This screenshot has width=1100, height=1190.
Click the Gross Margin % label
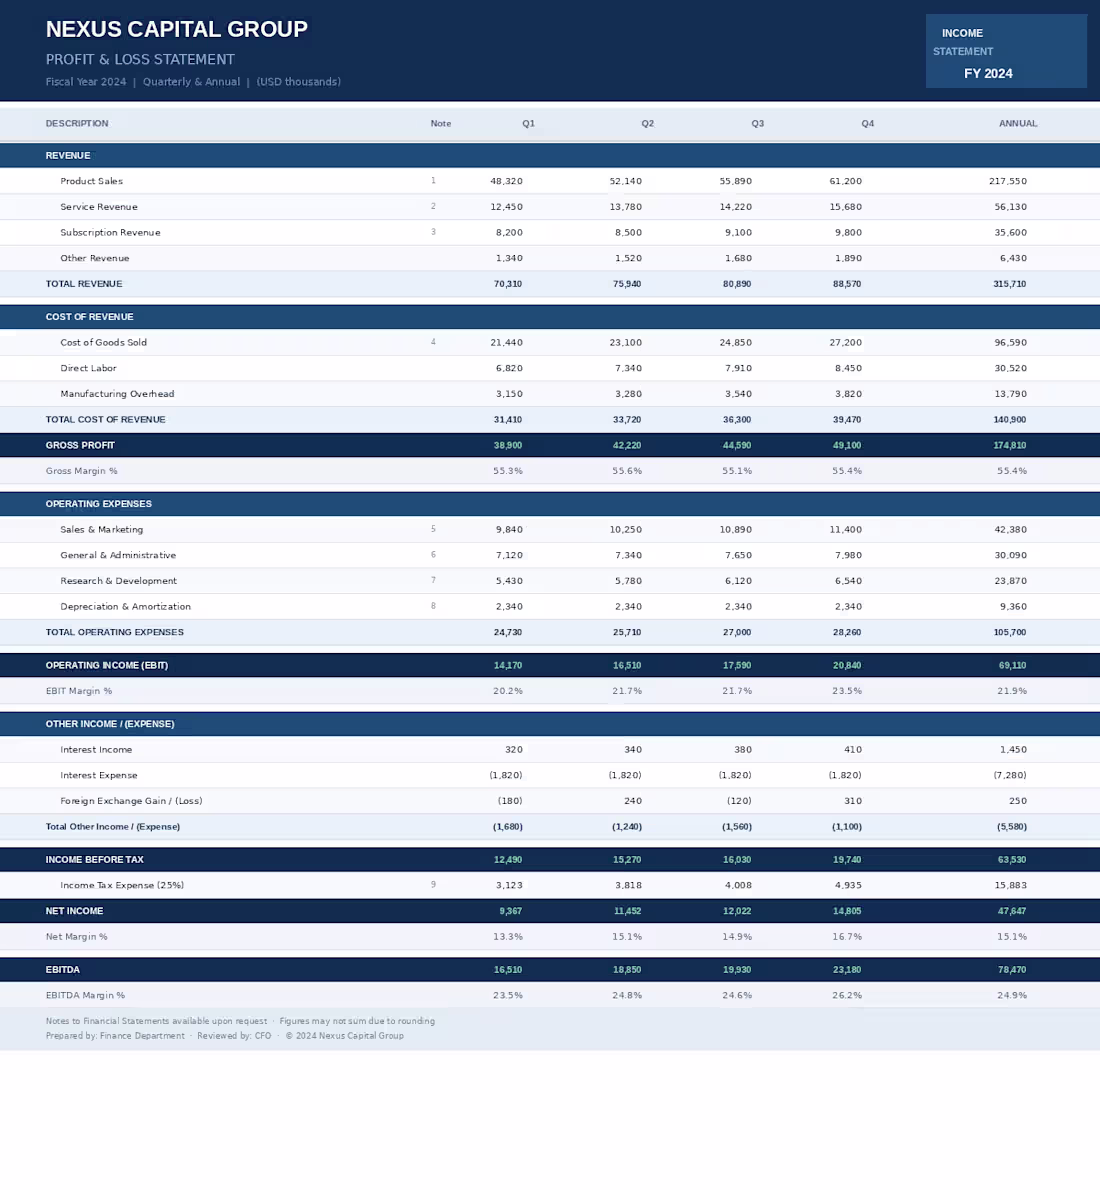(81, 471)
